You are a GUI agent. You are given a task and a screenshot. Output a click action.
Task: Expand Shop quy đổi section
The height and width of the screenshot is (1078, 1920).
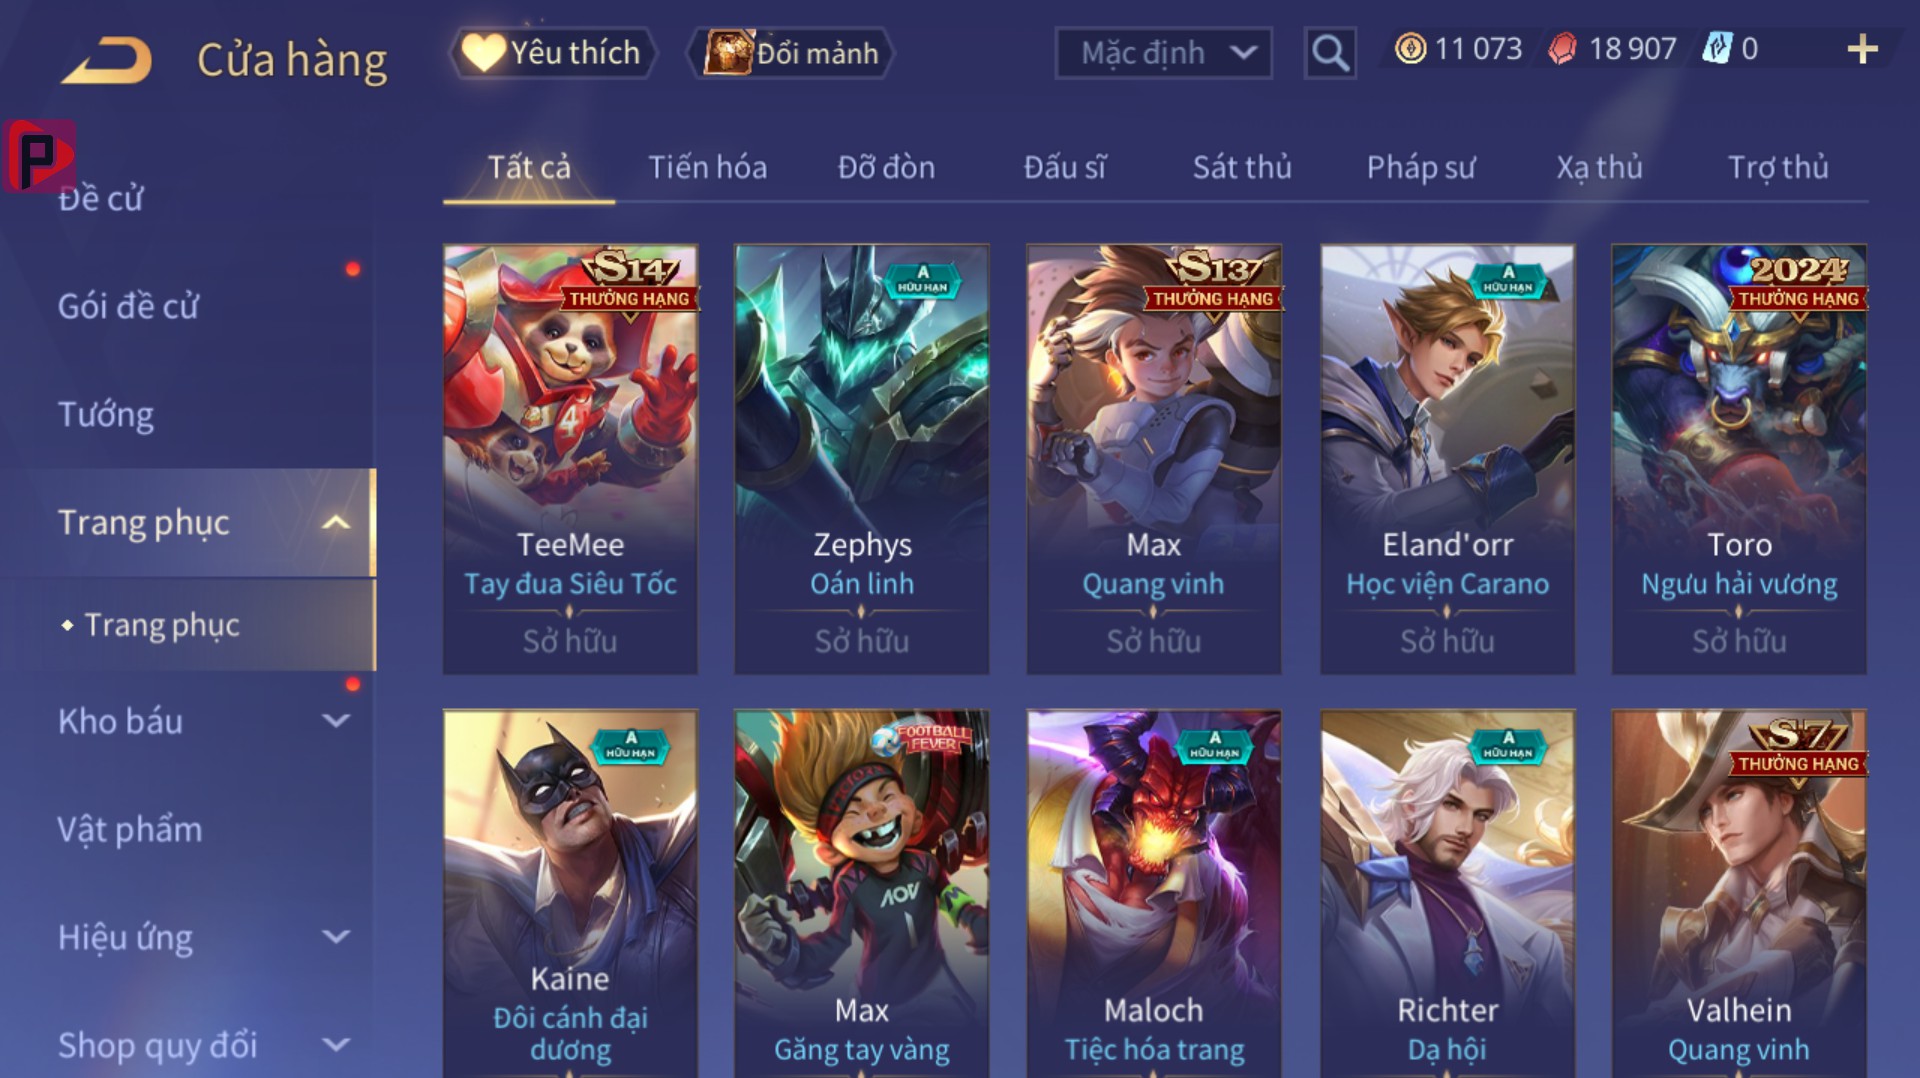(336, 1045)
